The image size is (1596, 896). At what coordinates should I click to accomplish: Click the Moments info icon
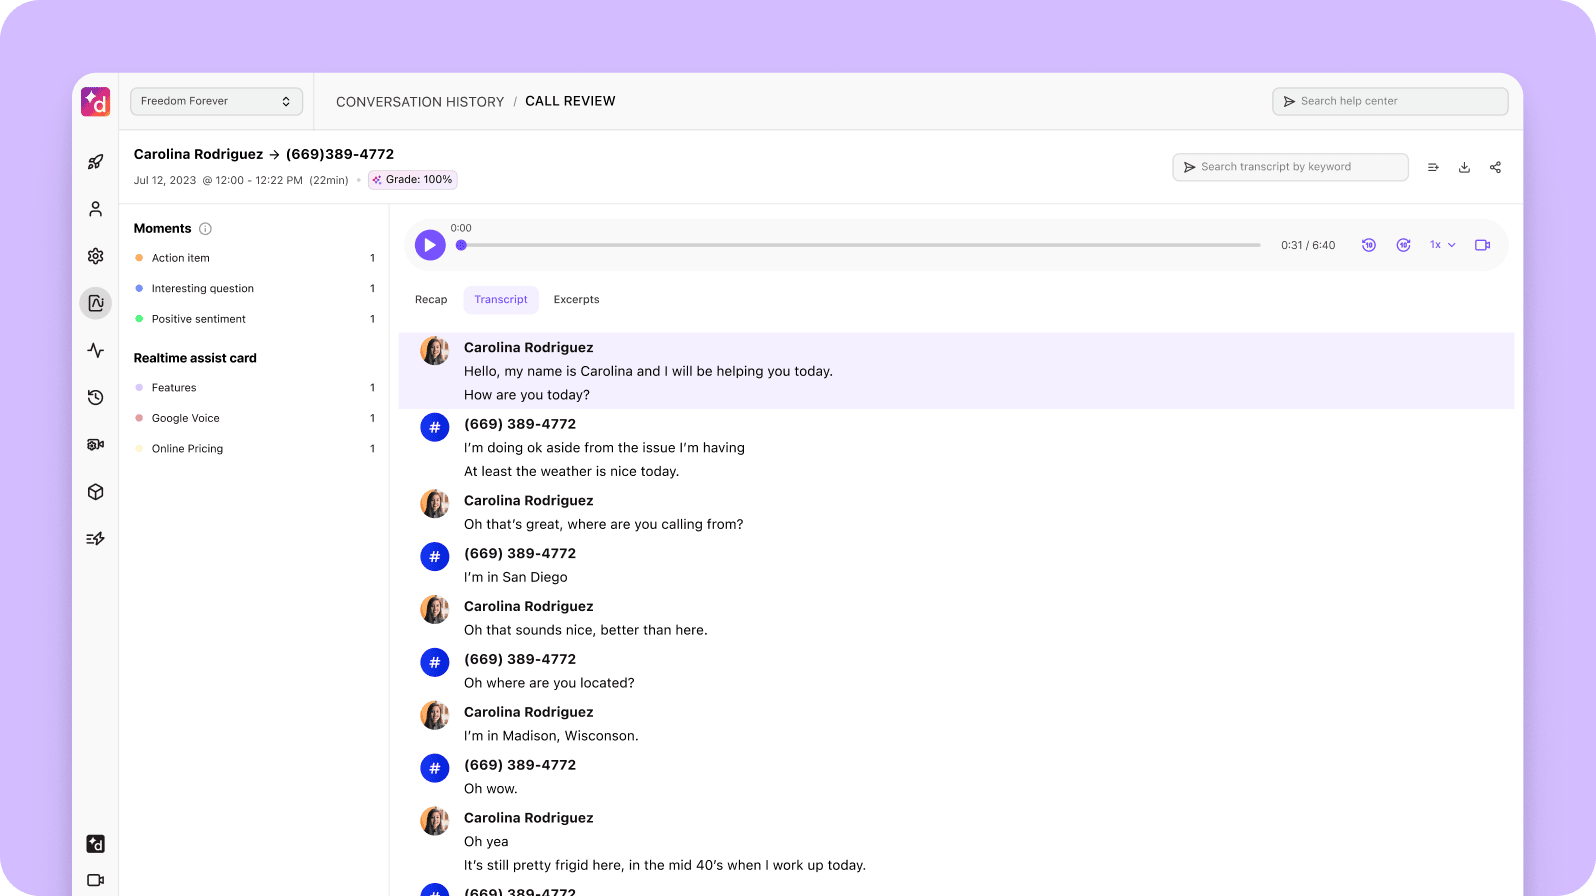click(205, 229)
